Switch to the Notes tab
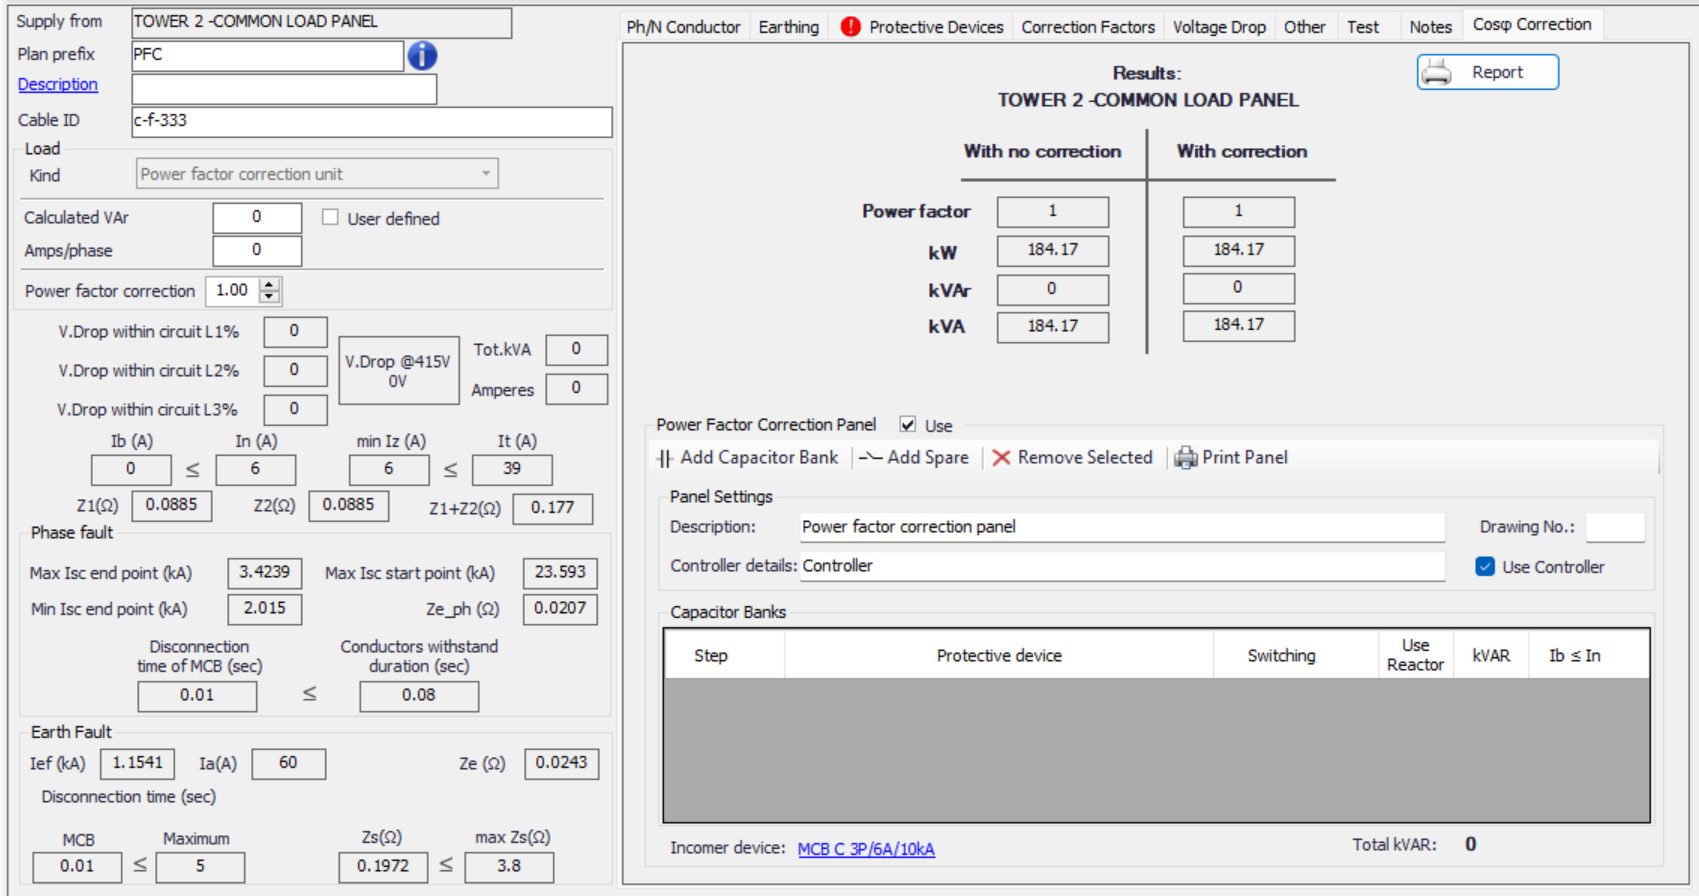Image resolution: width=1699 pixels, height=896 pixels. point(1430,27)
